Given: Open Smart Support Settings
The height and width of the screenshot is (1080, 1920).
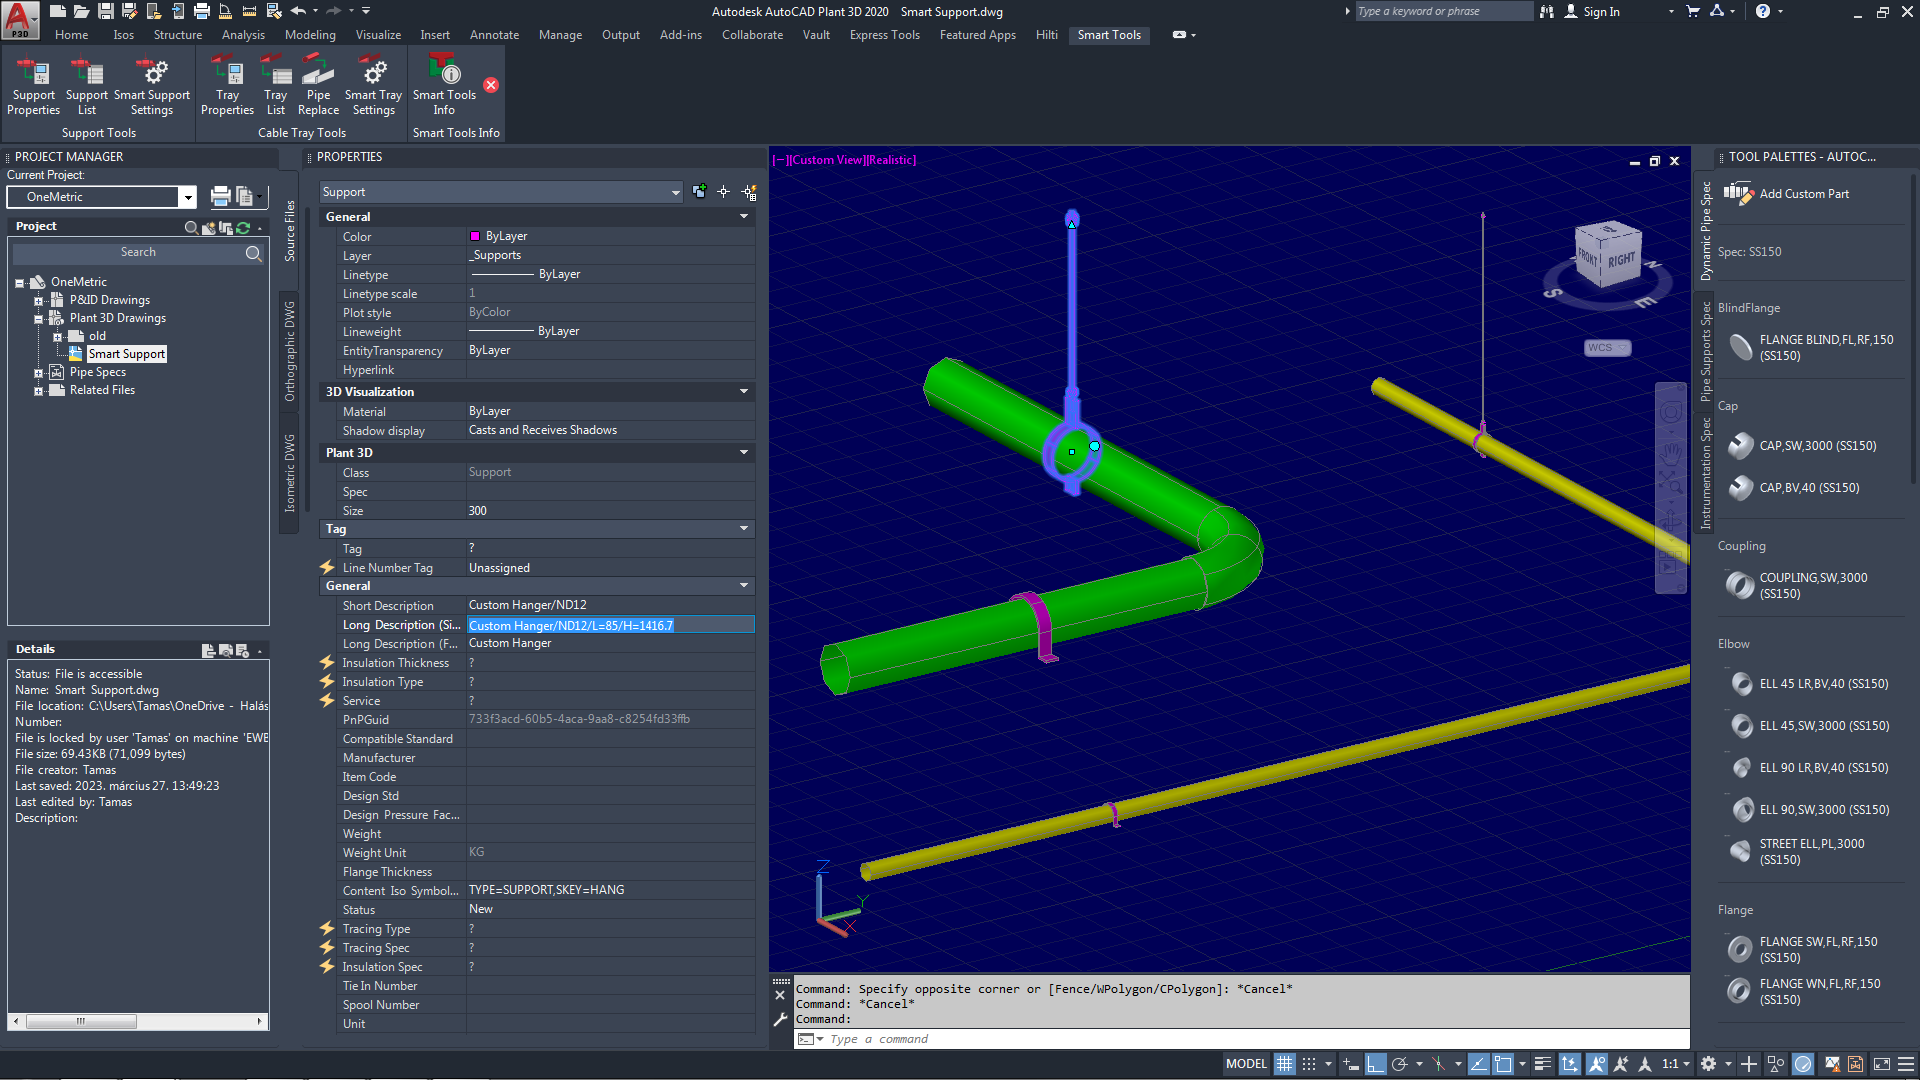Looking at the screenshot, I should tap(152, 87).
